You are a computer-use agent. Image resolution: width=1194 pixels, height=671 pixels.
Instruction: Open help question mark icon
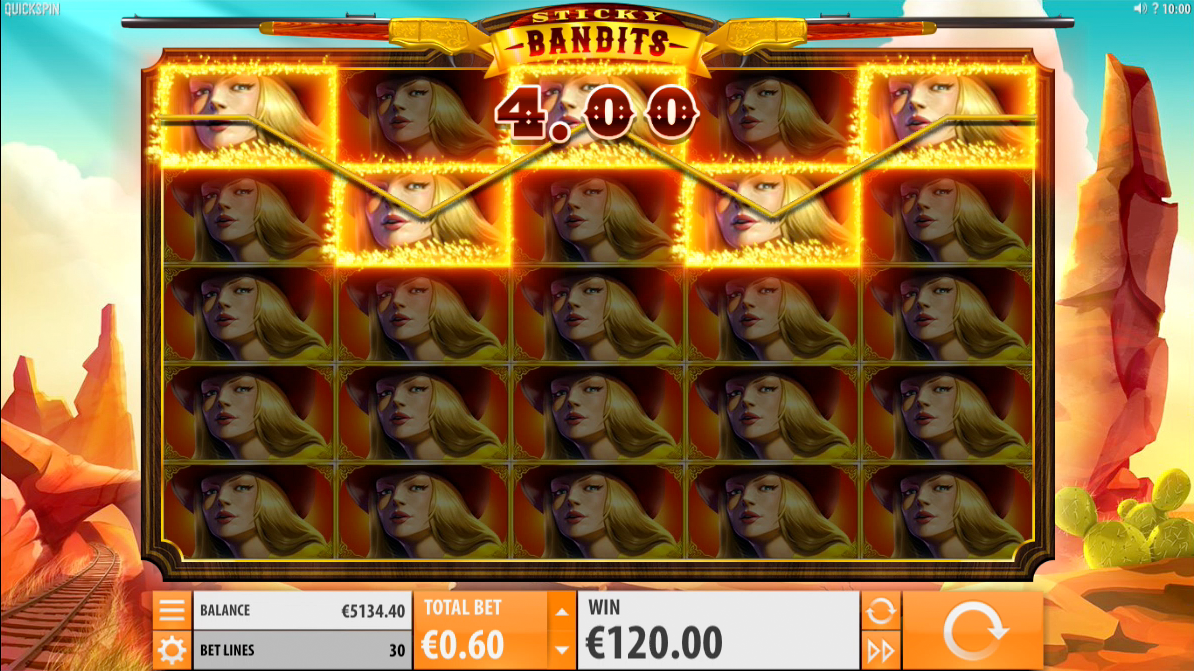tap(1155, 8)
